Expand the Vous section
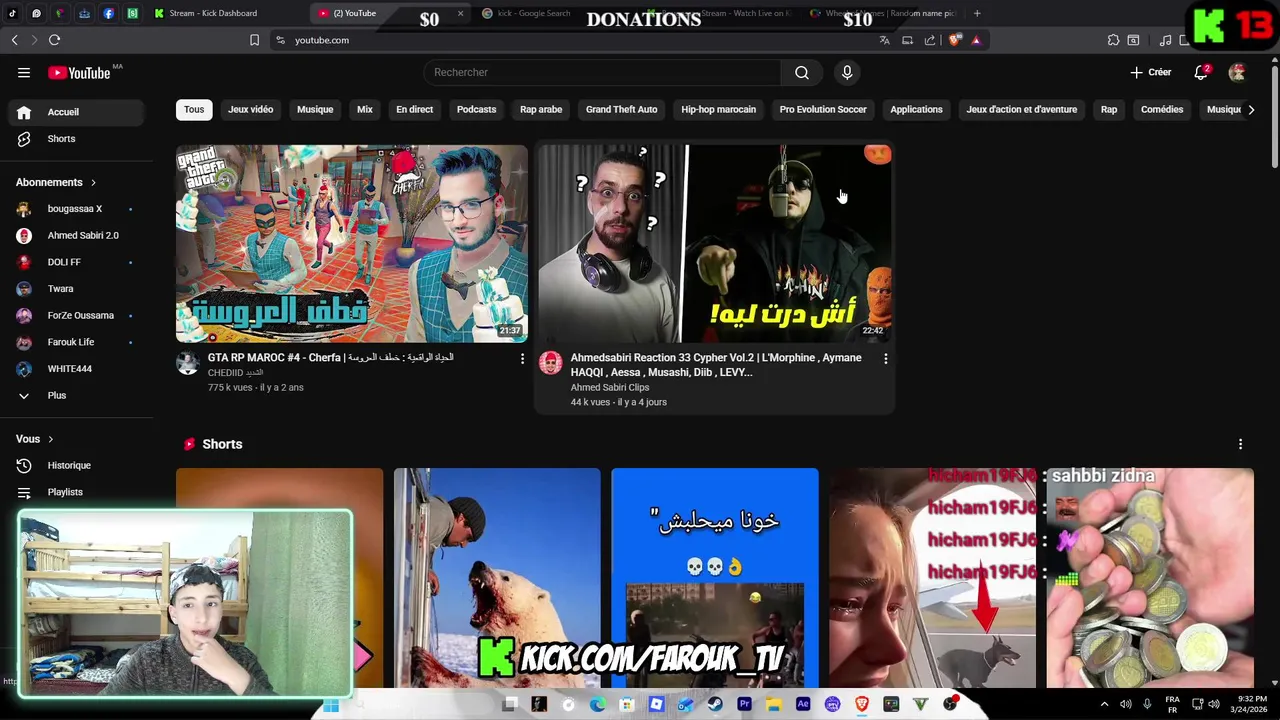Screen dimensions: 1280x720 [35, 439]
